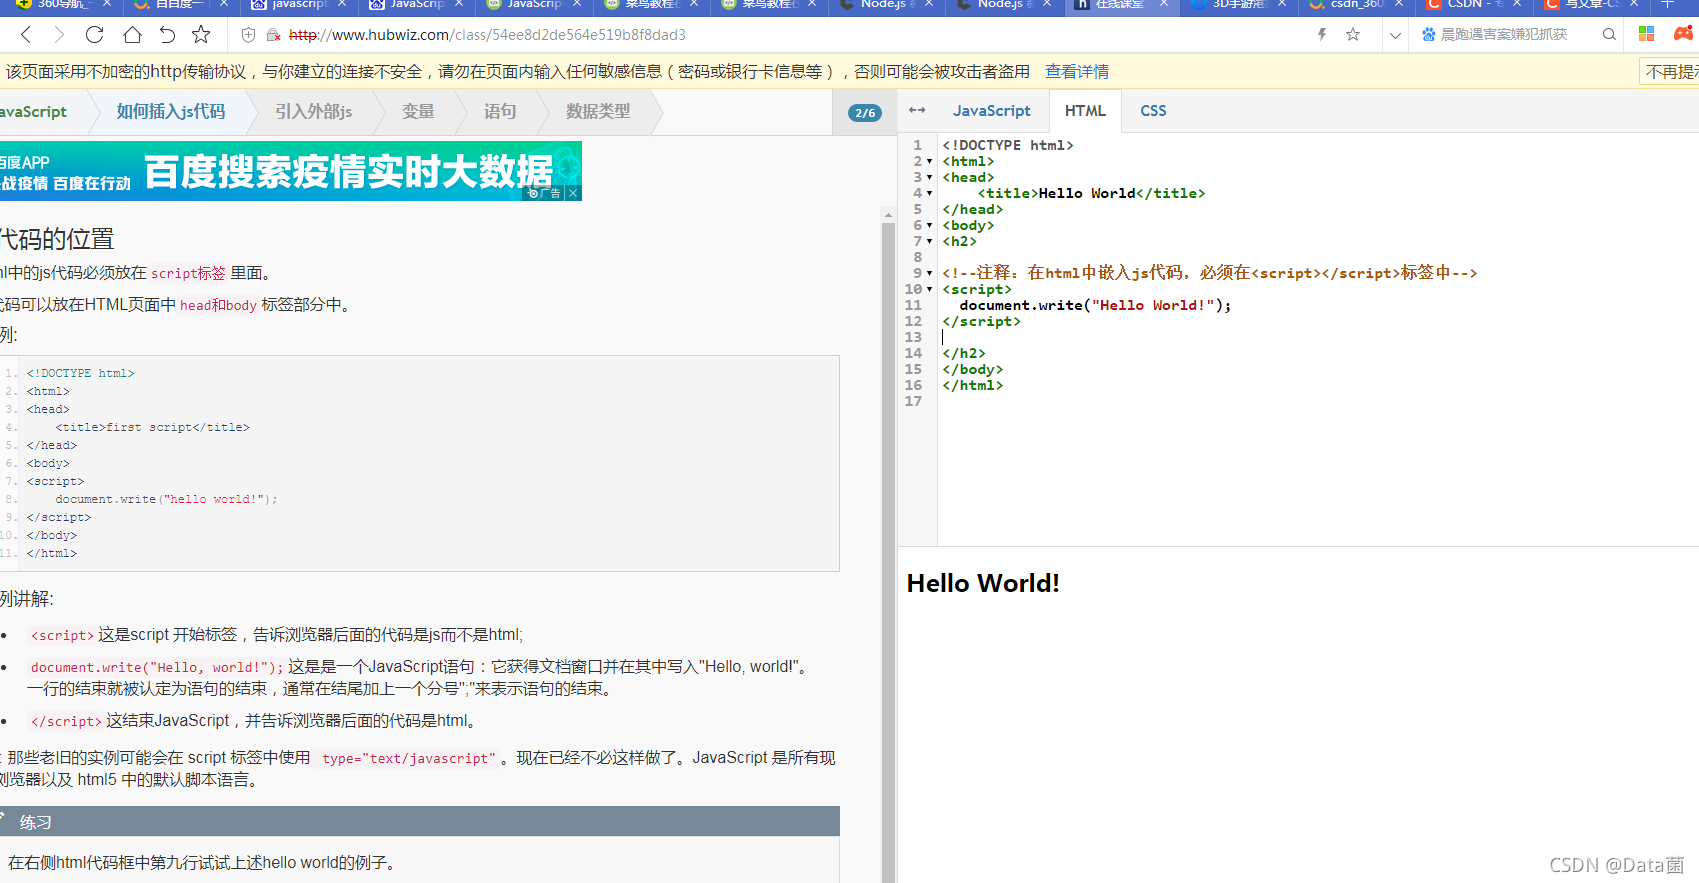Open the four-color grid extension icon
The width and height of the screenshot is (1699, 883).
pos(1646,34)
